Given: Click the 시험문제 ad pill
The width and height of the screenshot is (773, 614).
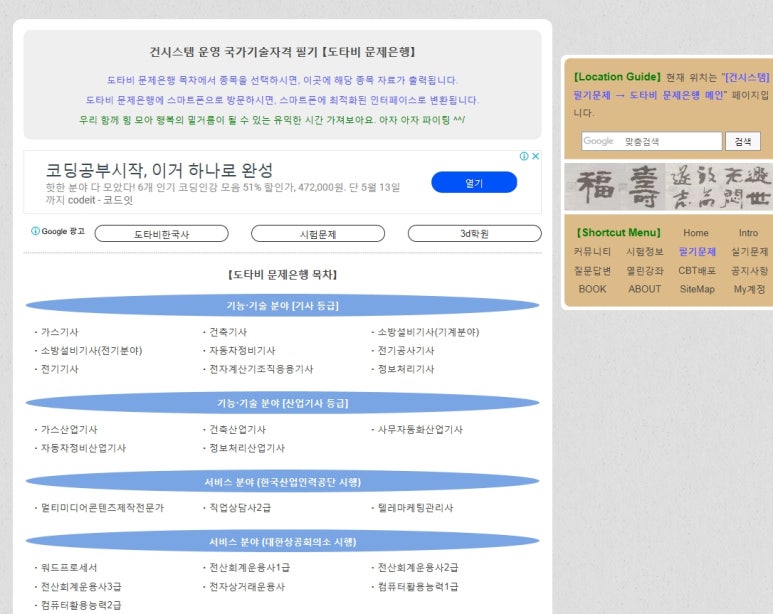Looking at the screenshot, I should click(318, 234).
